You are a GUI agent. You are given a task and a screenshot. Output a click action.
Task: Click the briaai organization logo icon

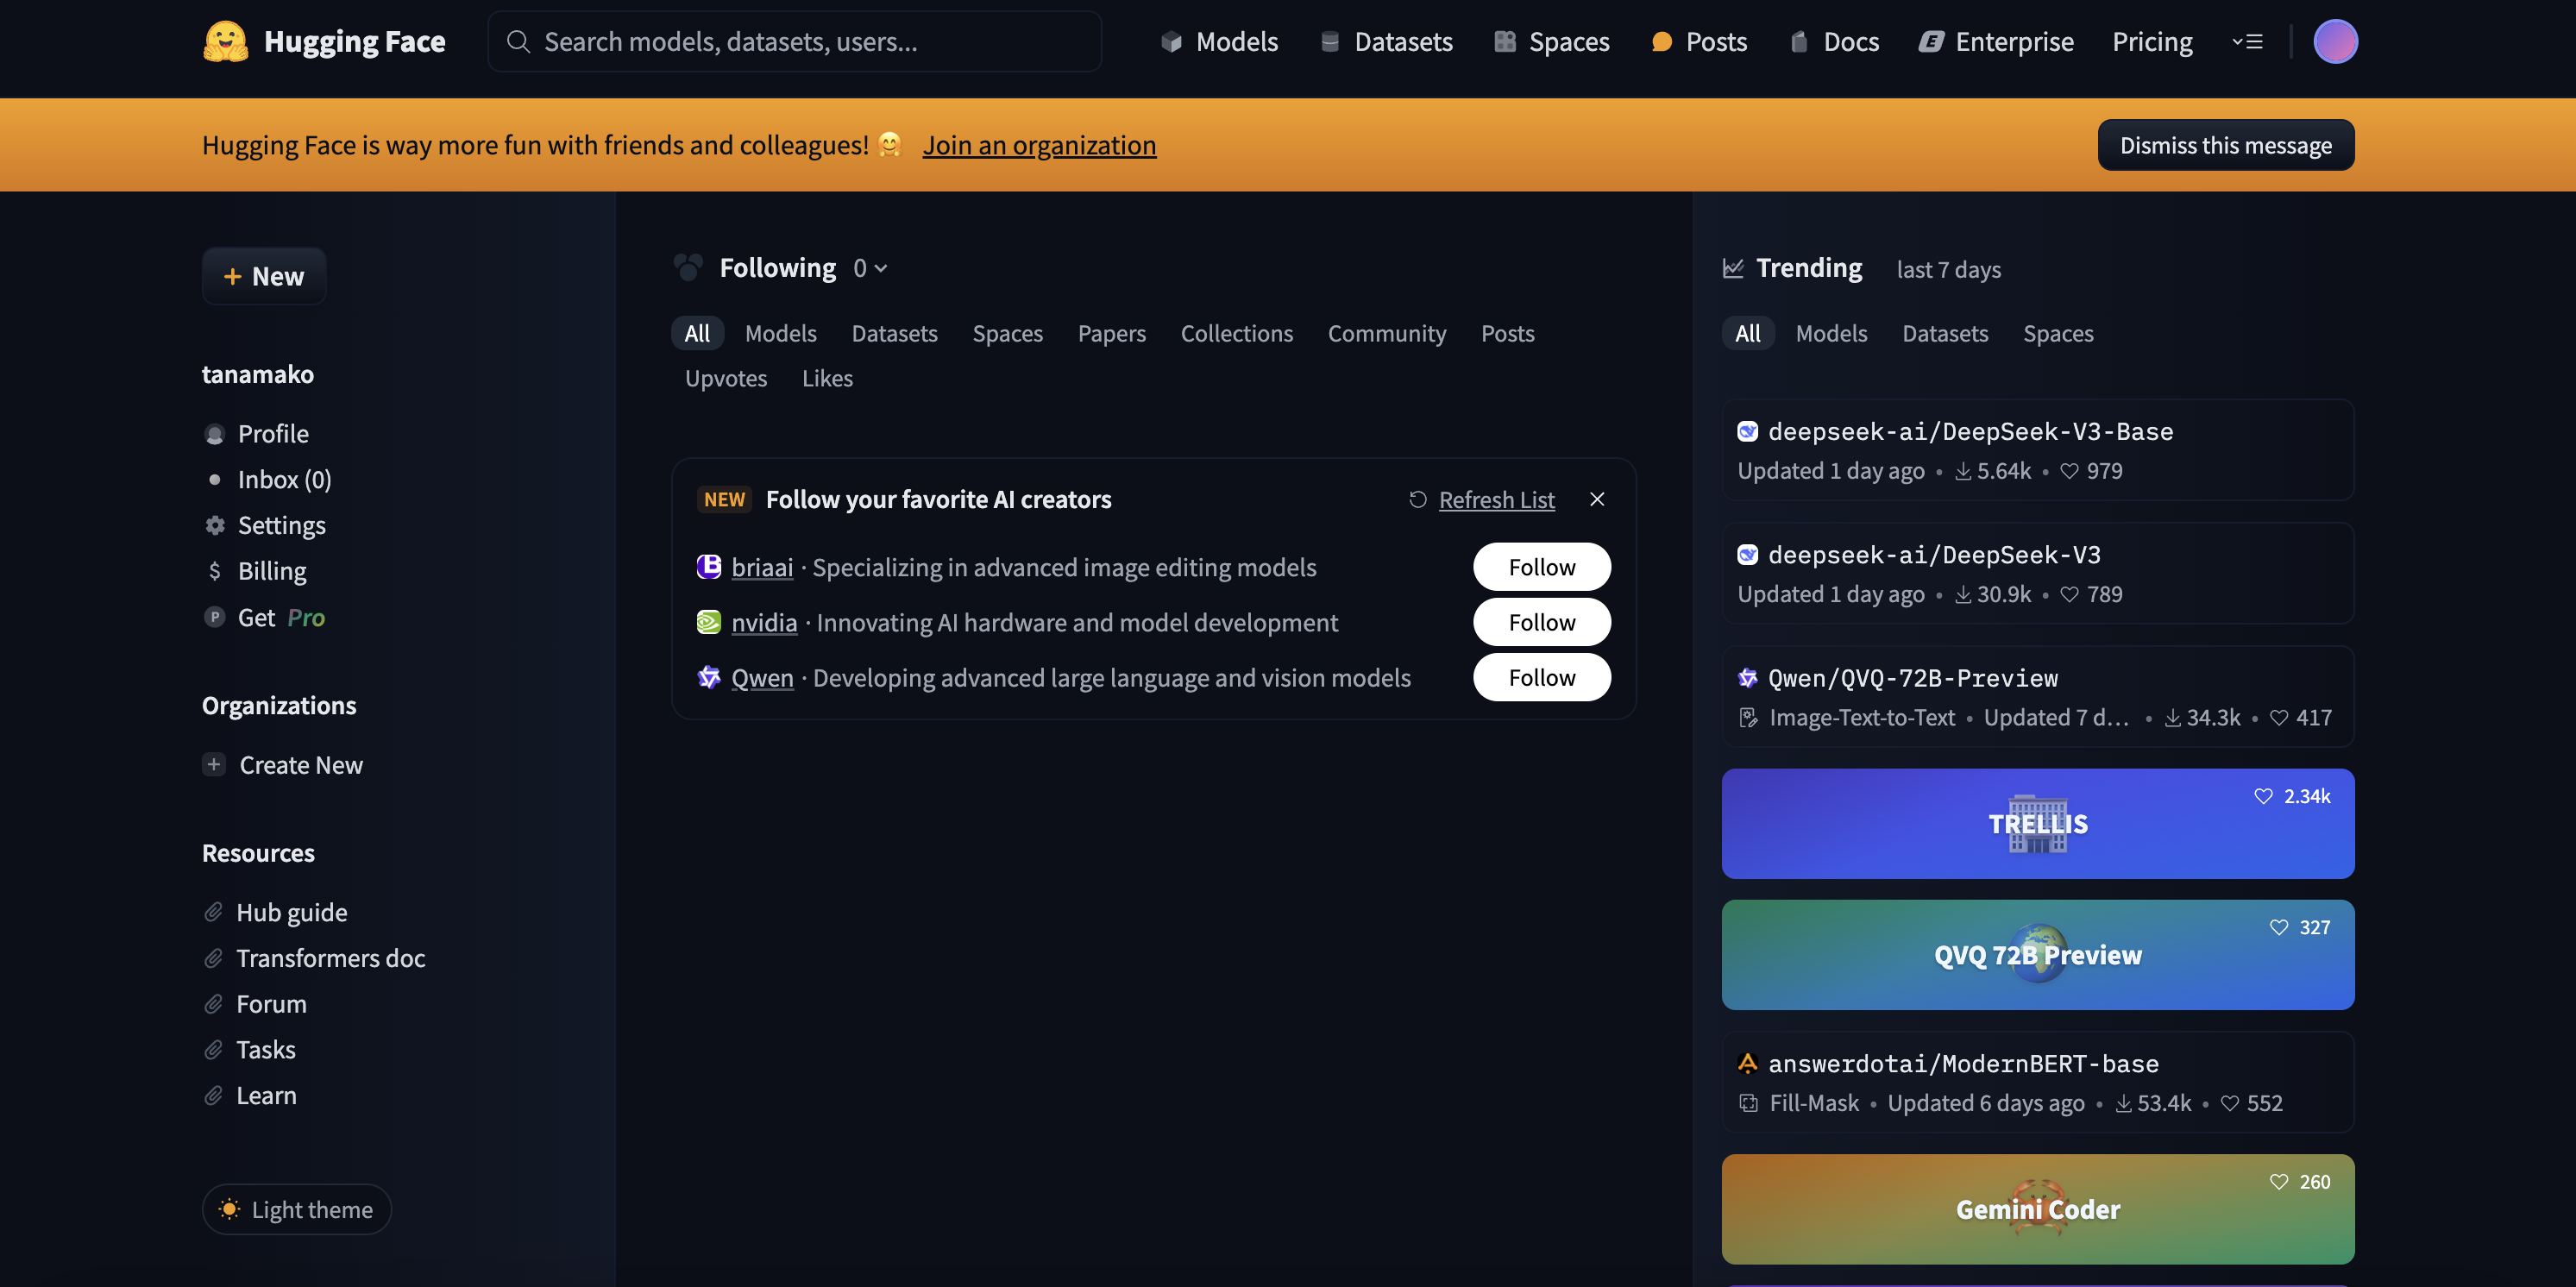coord(708,567)
